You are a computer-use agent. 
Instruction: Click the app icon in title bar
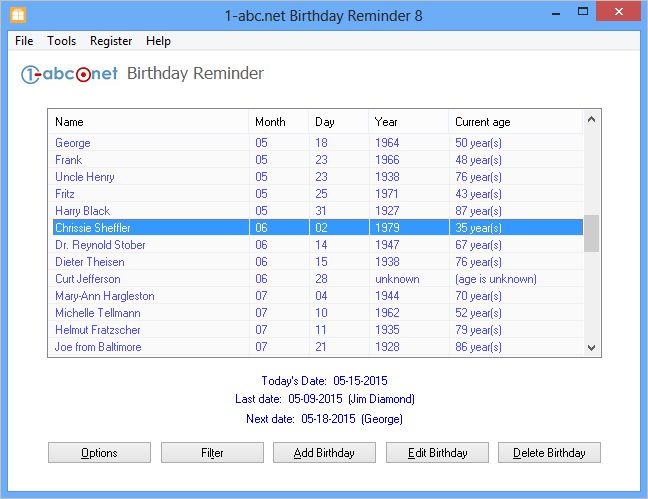17,15
